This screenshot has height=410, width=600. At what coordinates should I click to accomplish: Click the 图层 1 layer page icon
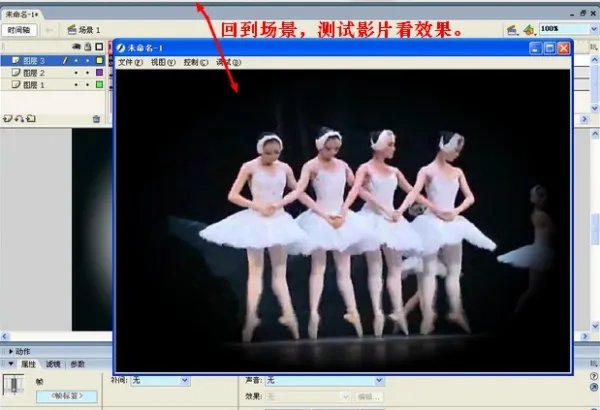pyautogui.click(x=16, y=85)
